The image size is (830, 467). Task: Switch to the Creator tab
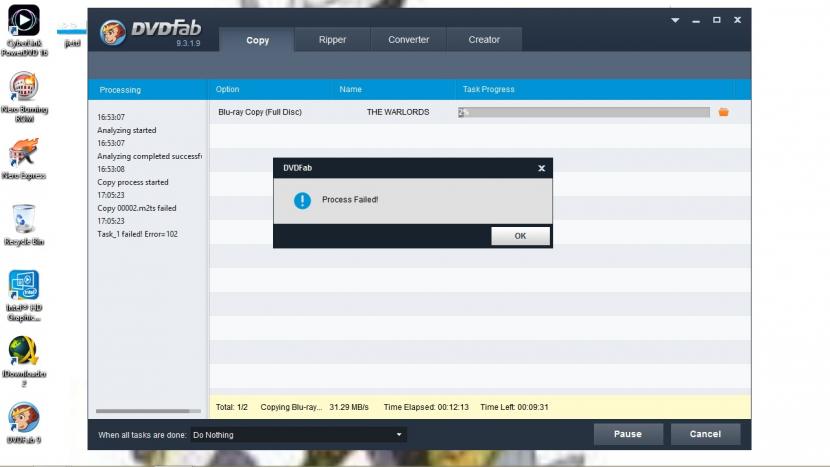(484, 40)
